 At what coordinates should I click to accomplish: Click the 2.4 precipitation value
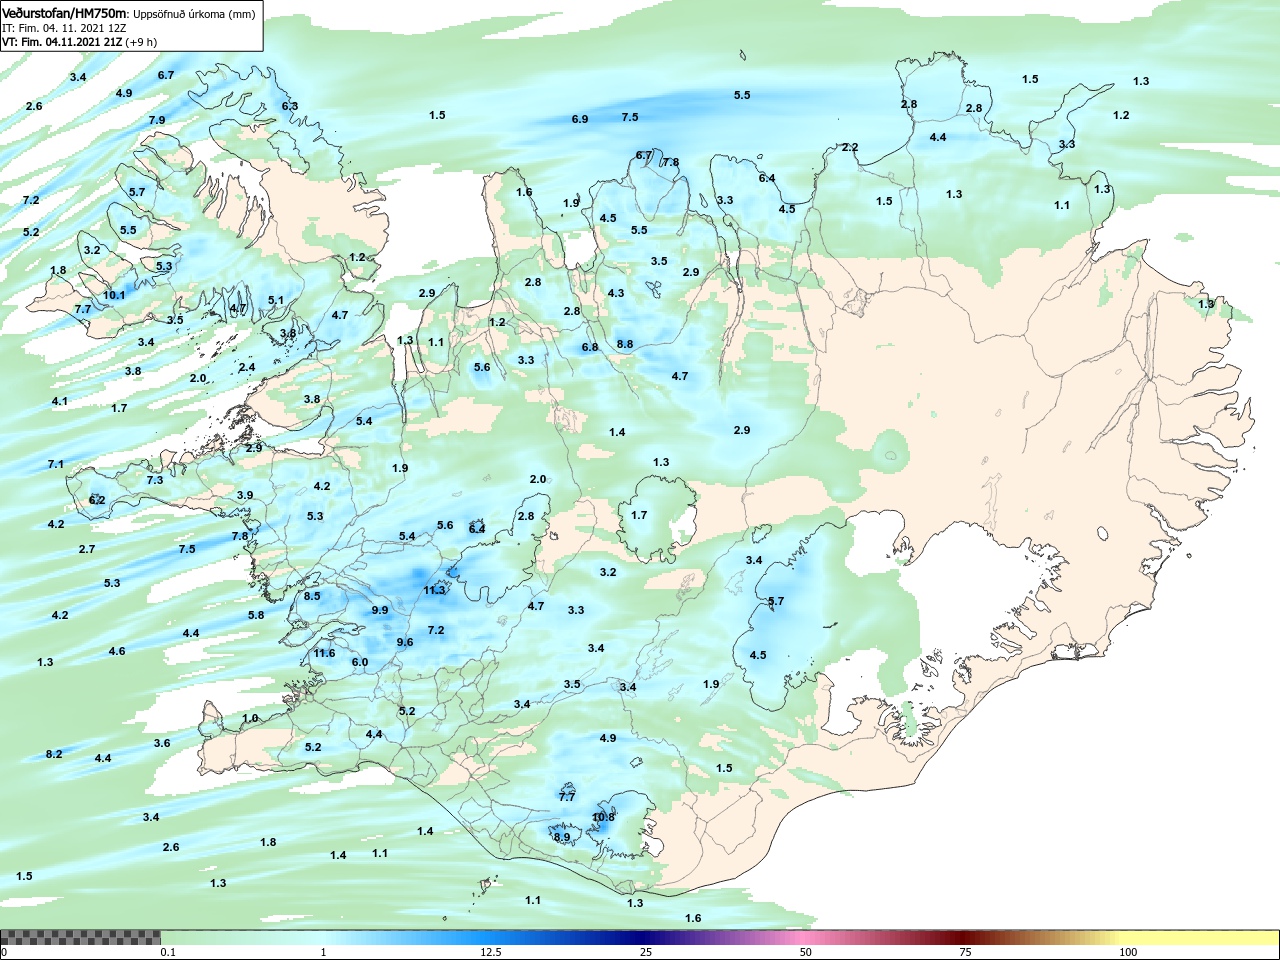point(247,367)
